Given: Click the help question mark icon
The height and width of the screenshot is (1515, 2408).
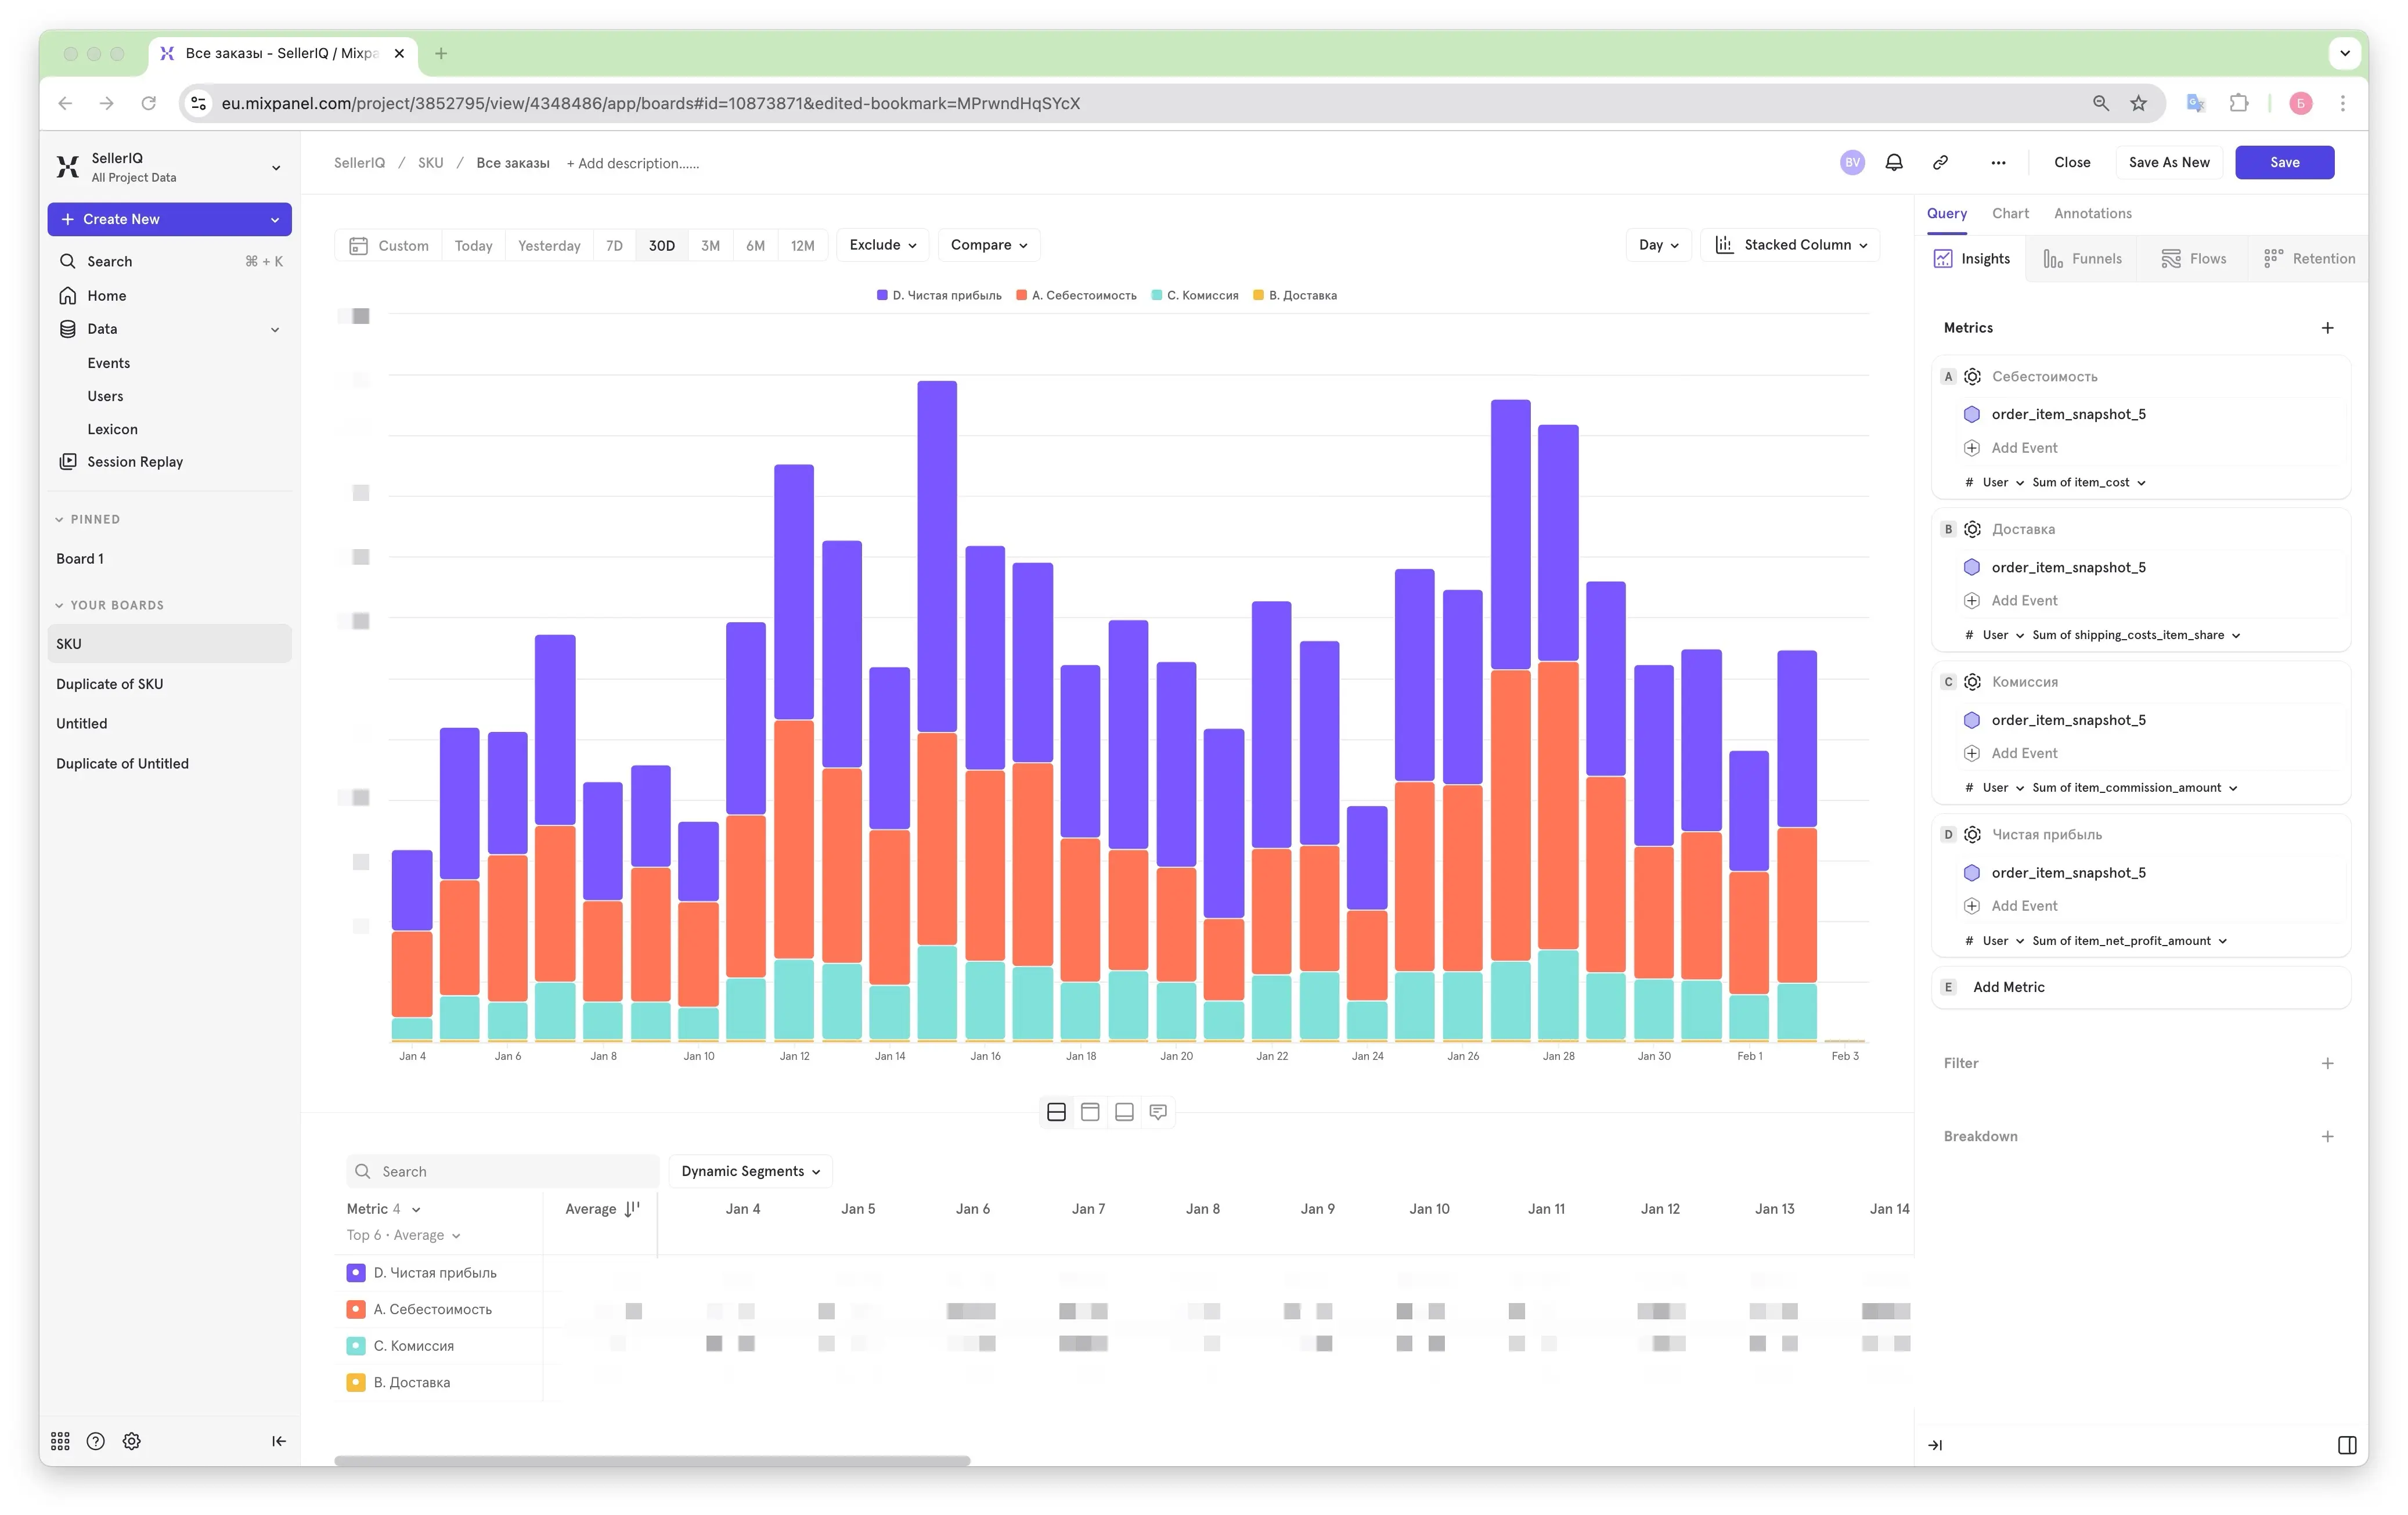Looking at the screenshot, I should 96,1441.
